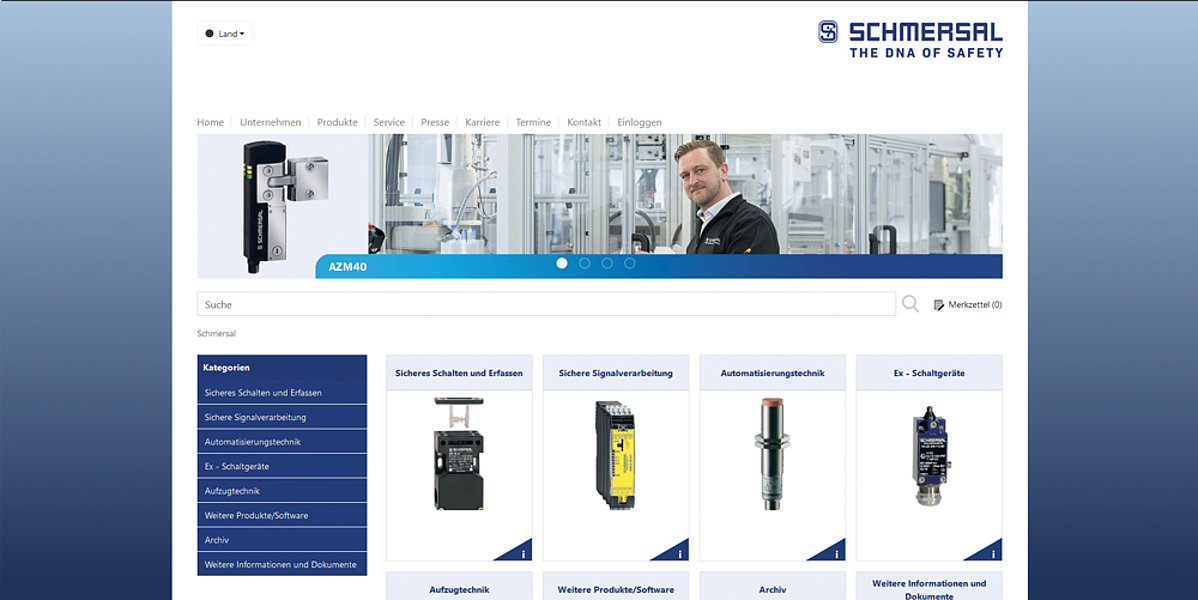Image resolution: width=1198 pixels, height=600 pixels.
Task: Click the blue Ex position switch image
Action: tap(929, 456)
